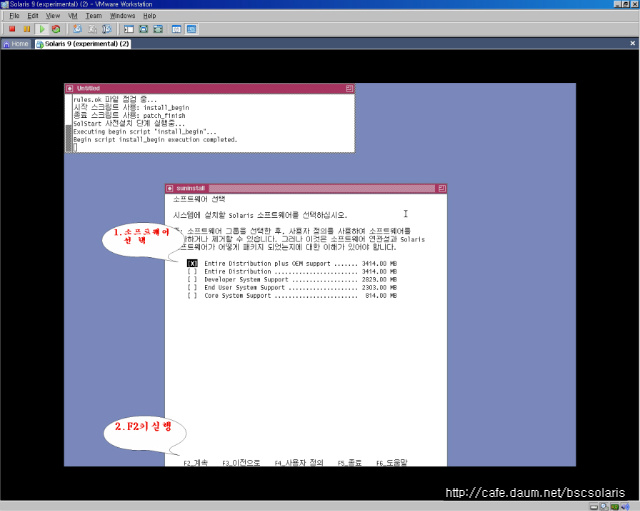Click the CD-ROM device status icon

click(x=604, y=507)
